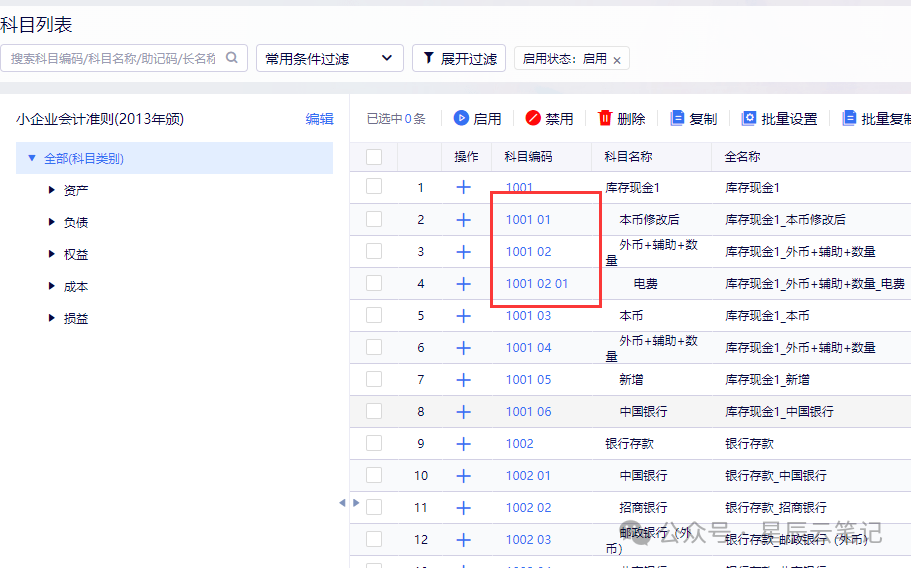This screenshot has height=568, width=911.
Task: Click the plus icon for row 1002 03
Action: 463,539
